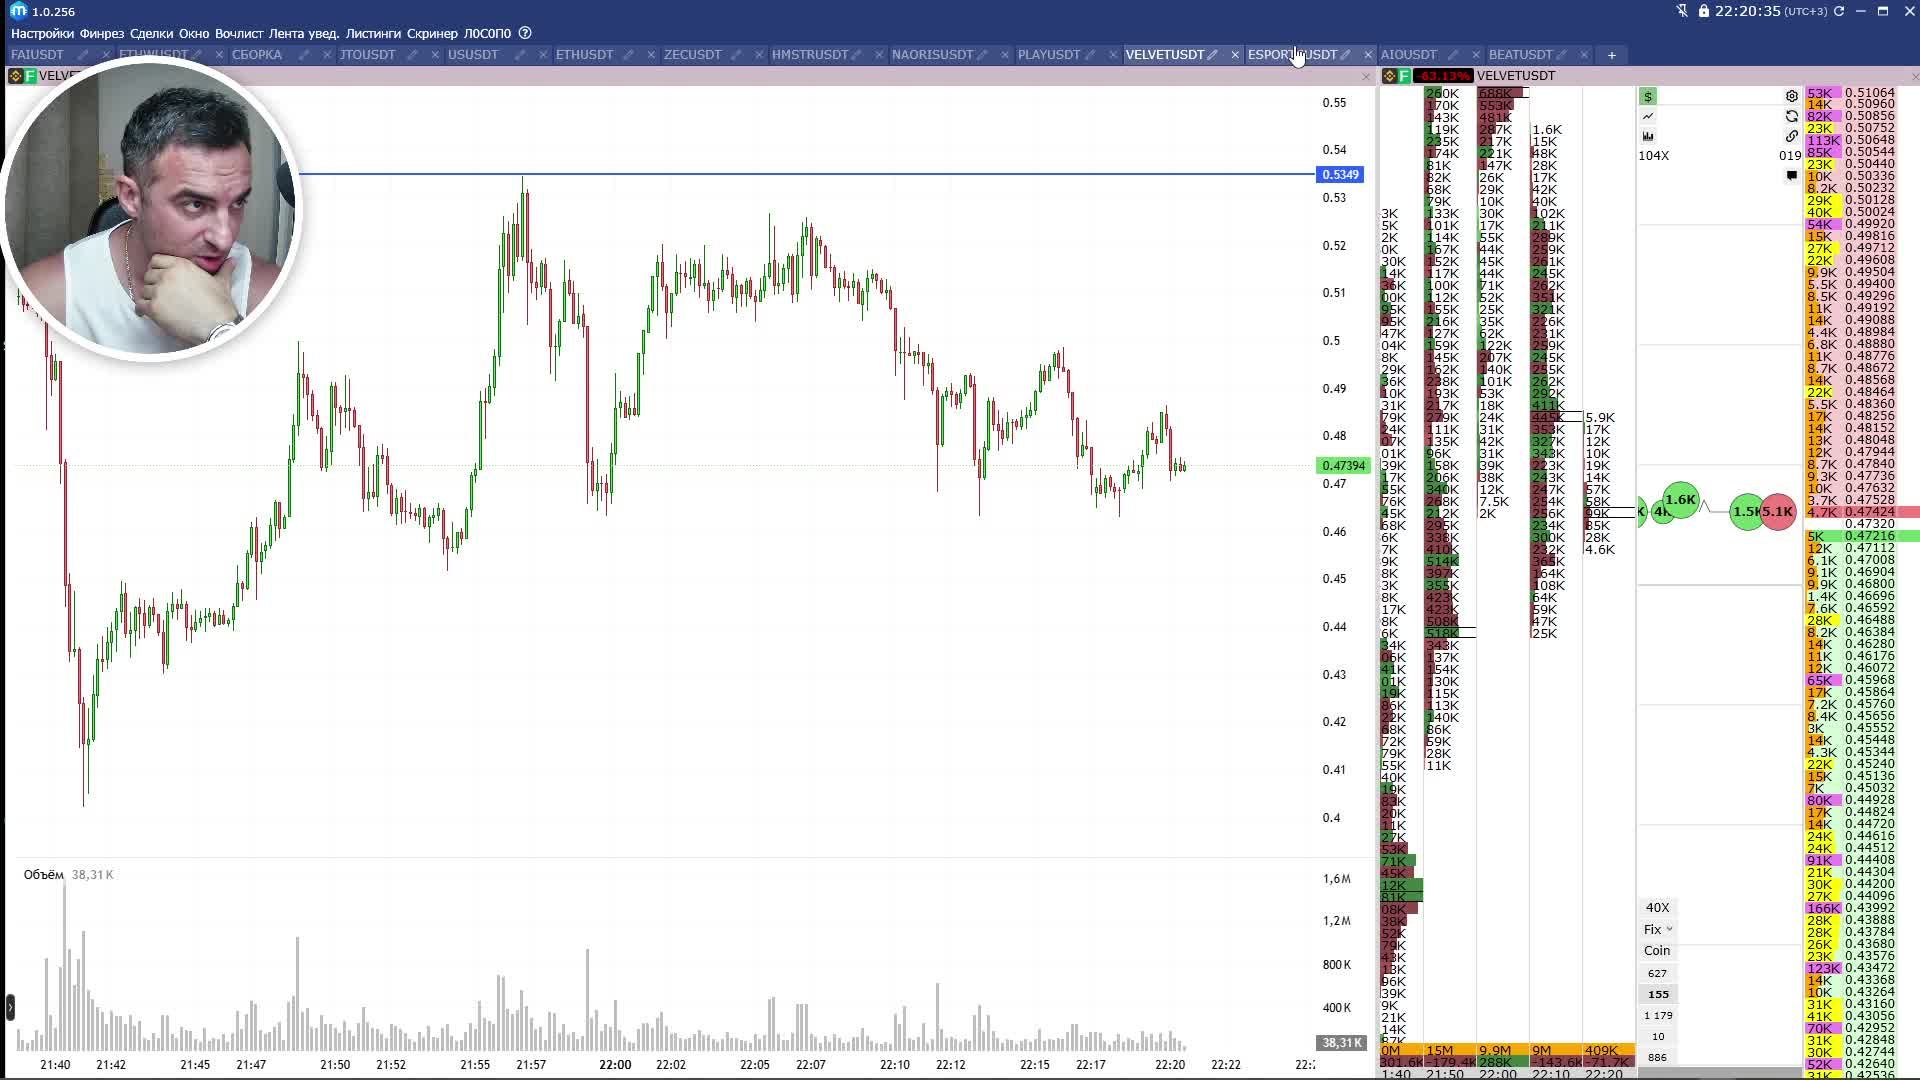Screen dimensions: 1920x1080
Task: Click the dollar sign icon in order book
Action: tap(1648, 96)
